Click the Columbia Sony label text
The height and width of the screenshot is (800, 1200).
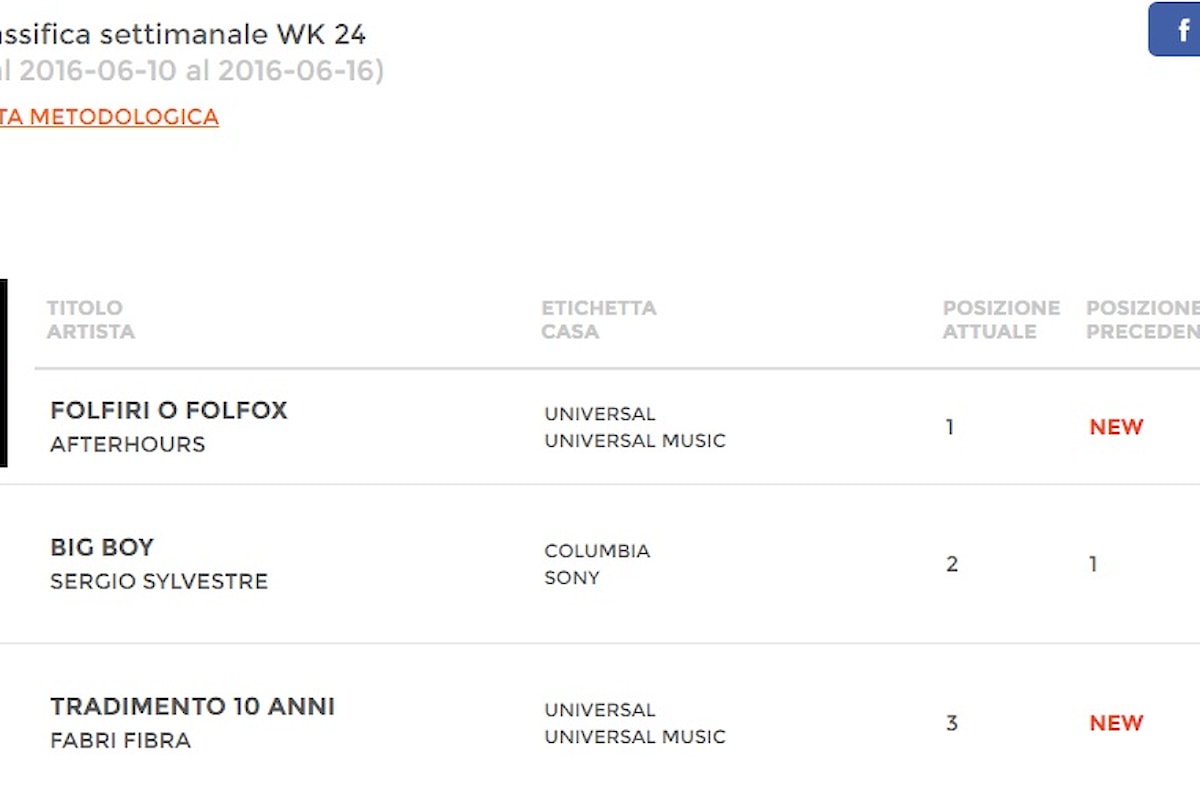[x=597, y=564]
